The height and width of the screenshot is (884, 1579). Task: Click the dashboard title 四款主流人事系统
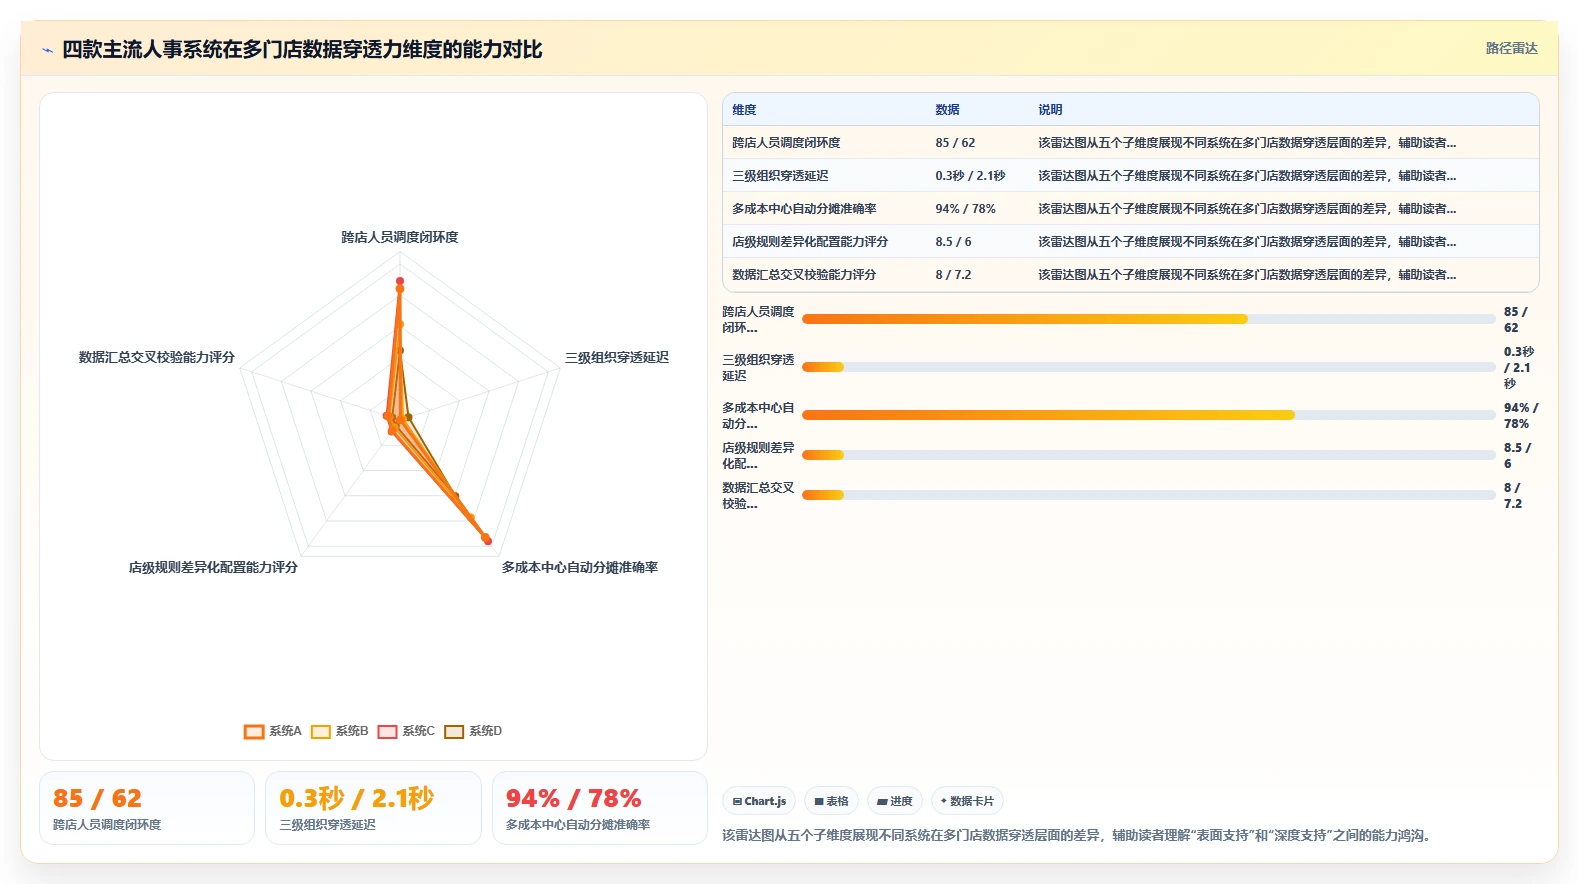(303, 50)
